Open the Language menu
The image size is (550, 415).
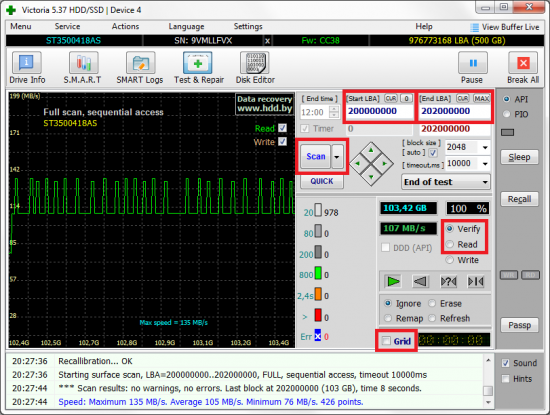[x=186, y=26]
